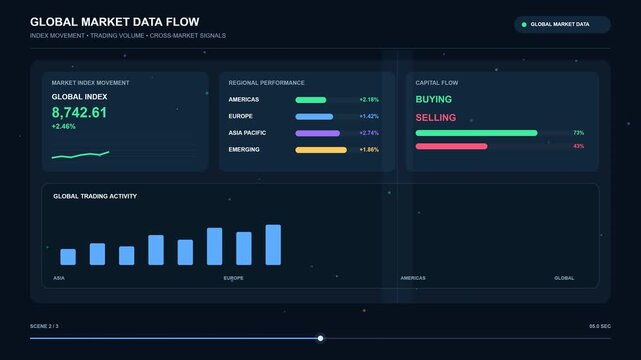
Task: Click the +2.46% index change
Action: (x=63, y=127)
